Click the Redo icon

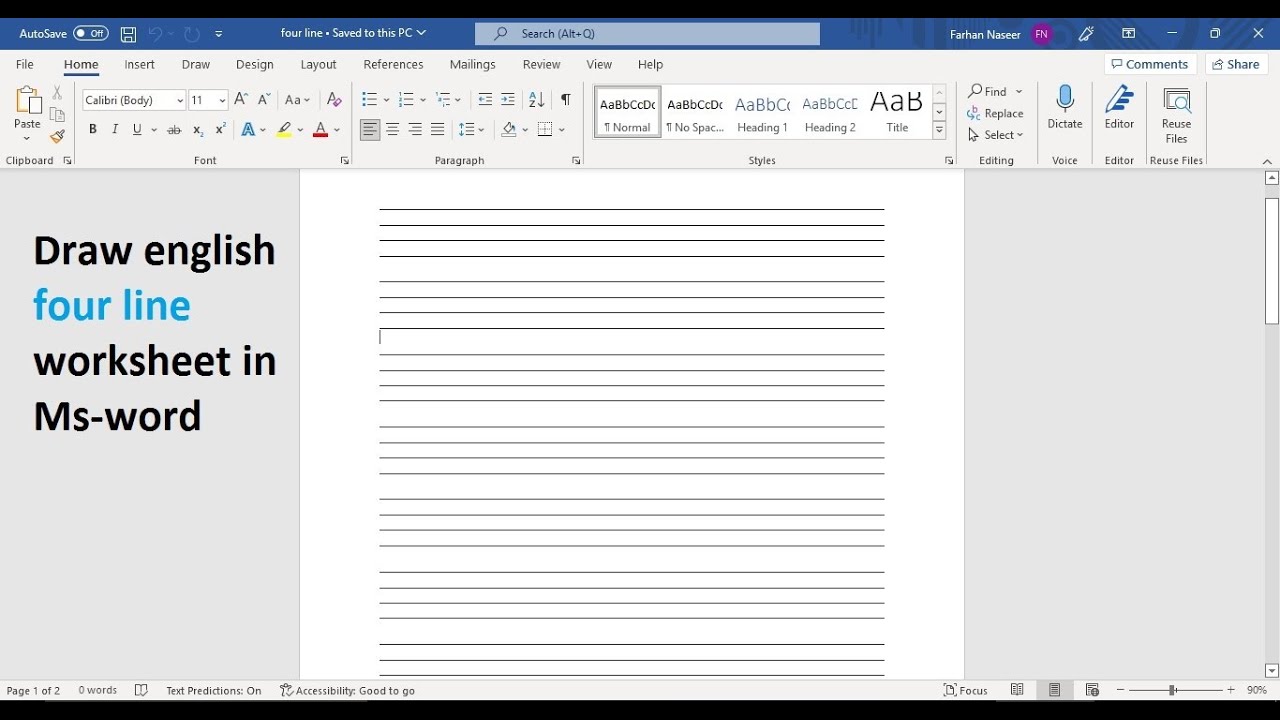[191, 34]
